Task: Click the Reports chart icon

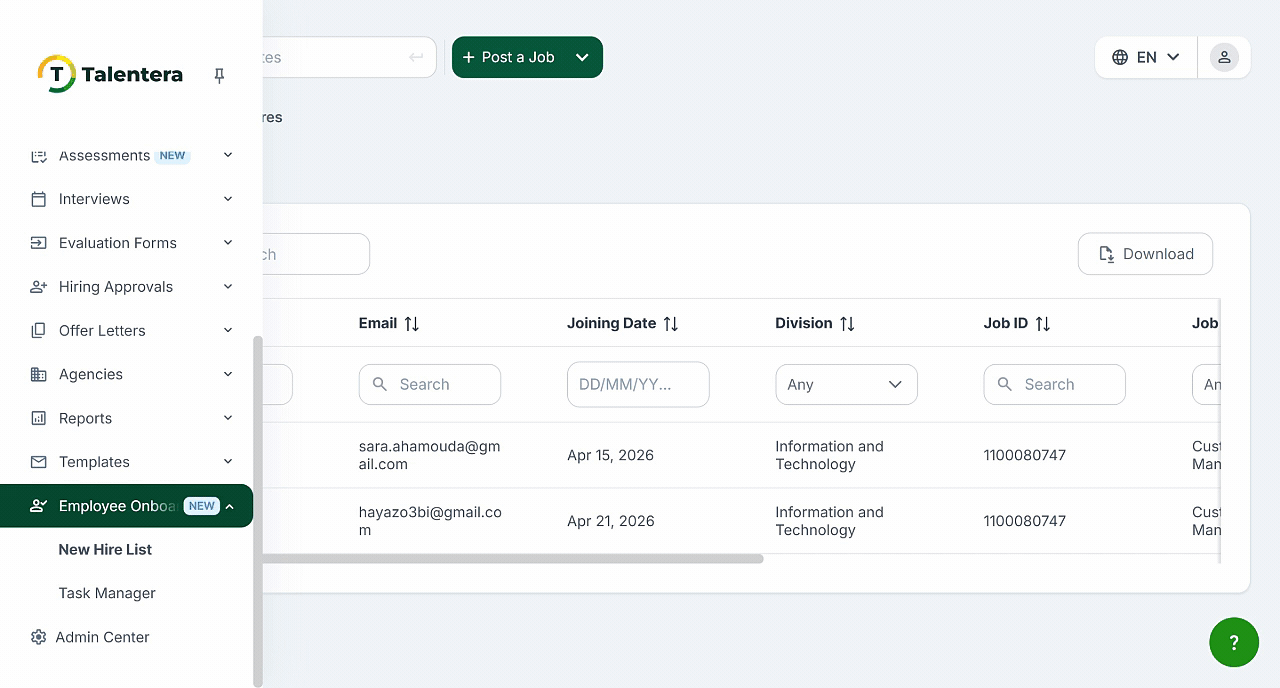Action: pos(38,418)
